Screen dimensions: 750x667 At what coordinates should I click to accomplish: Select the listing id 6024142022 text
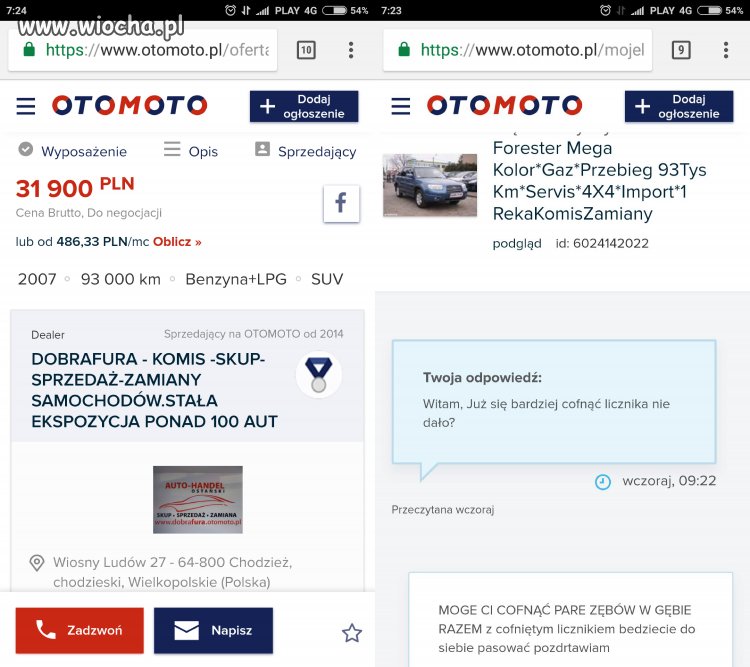pos(602,243)
